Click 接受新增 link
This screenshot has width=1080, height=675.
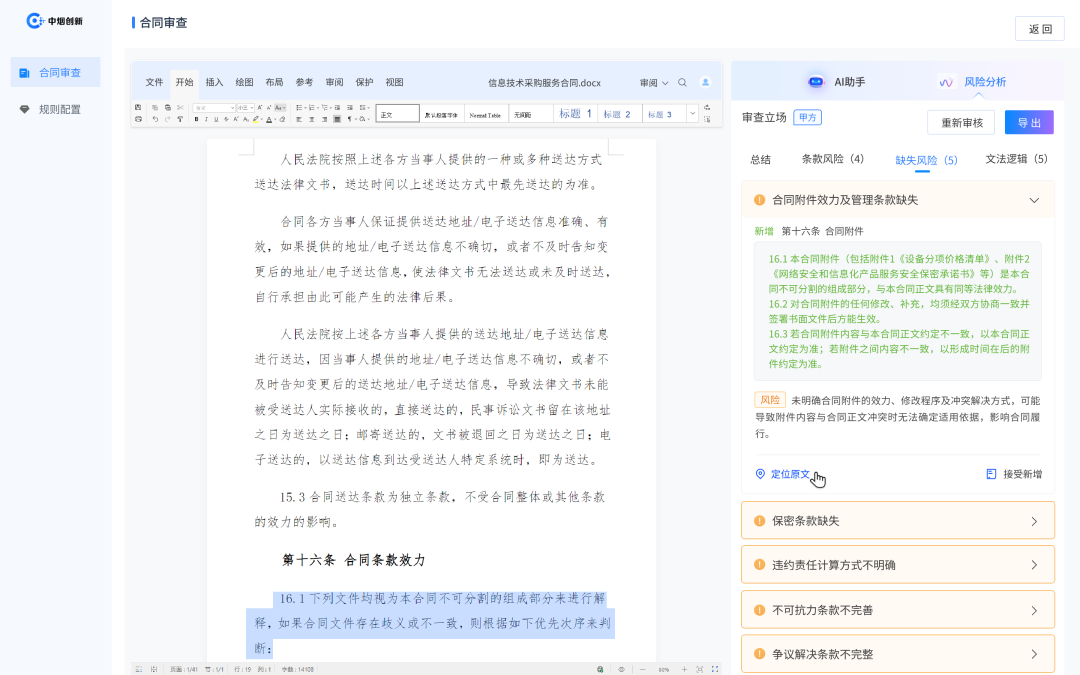click(1015, 474)
